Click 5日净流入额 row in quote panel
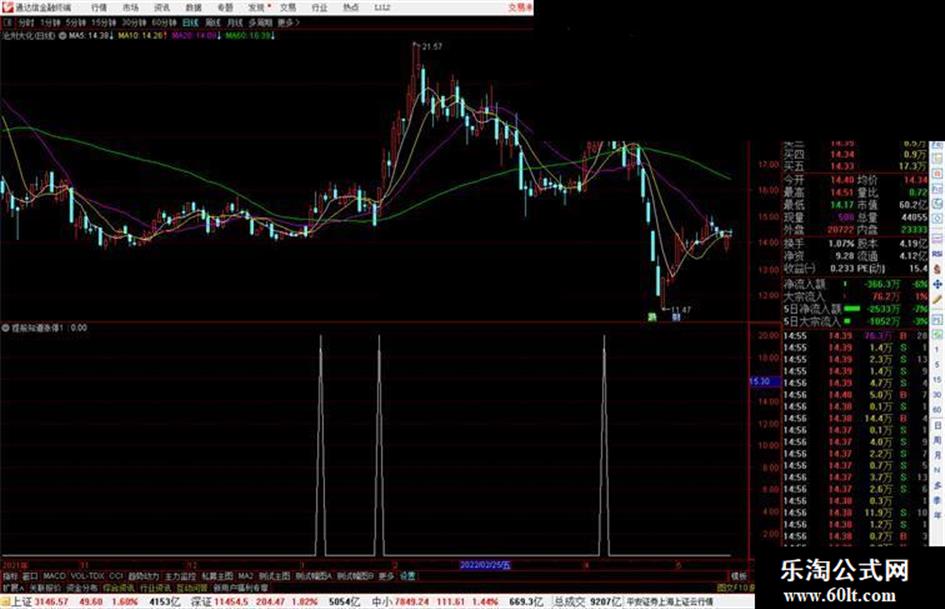This screenshot has width=945, height=609. 855,309
